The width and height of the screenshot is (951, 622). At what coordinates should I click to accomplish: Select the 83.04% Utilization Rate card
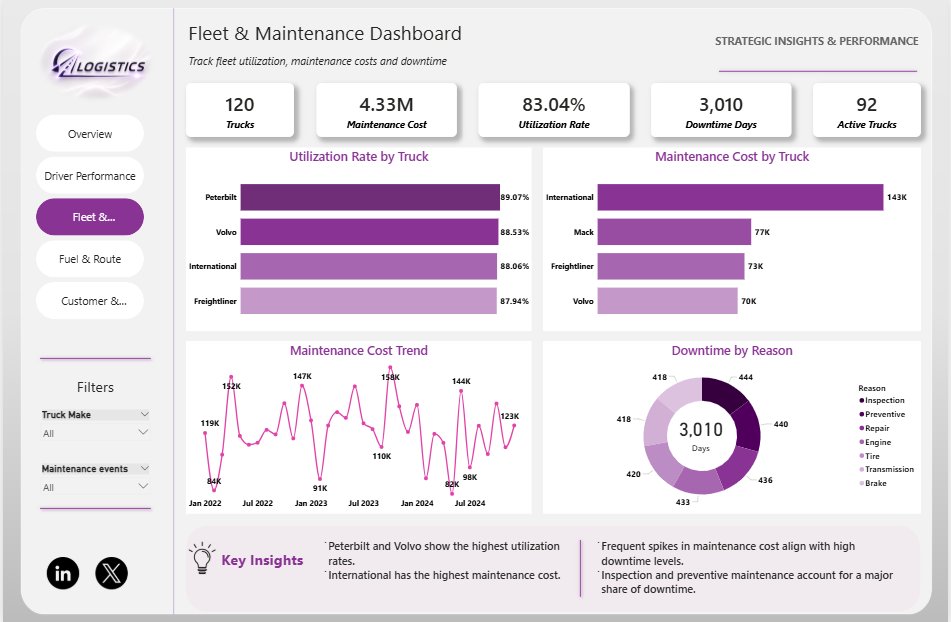(x=554, y=110)
